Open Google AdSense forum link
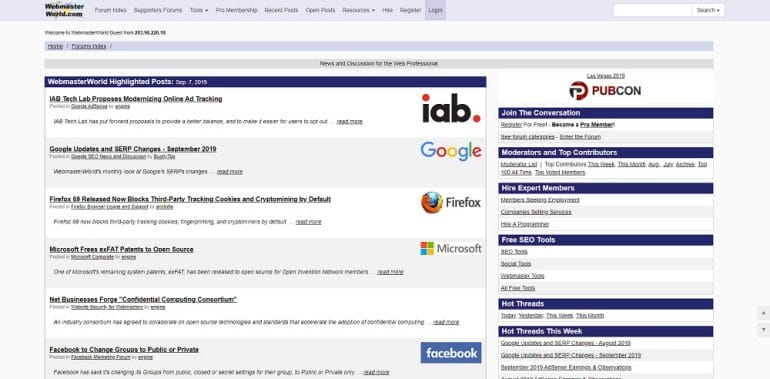Viewport: 770px width, 379px height. click(89, 106)
